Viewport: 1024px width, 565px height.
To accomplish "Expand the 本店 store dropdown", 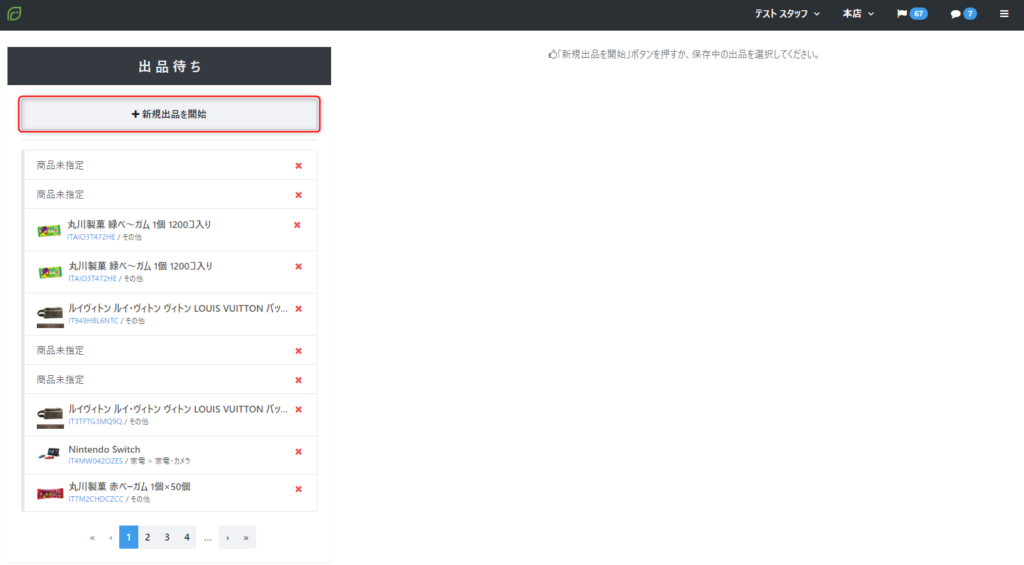I will pos(857,14).
